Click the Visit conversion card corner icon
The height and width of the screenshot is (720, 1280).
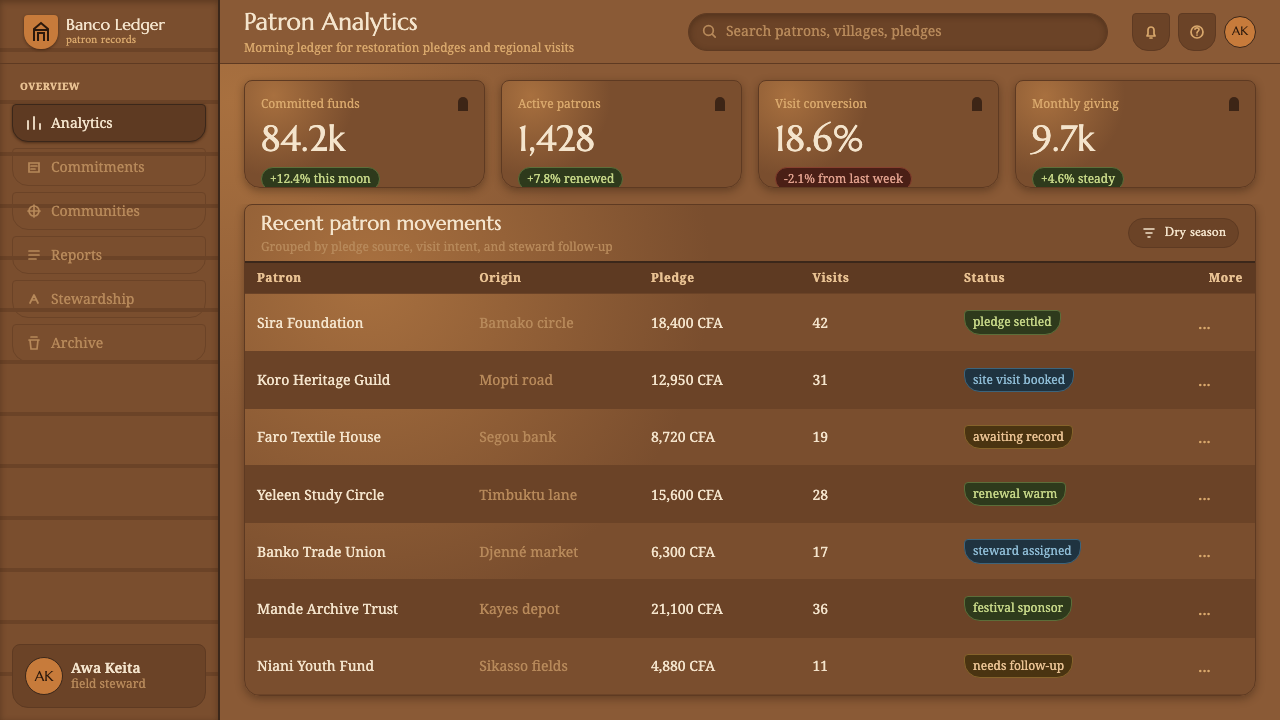tap(977, 104)
